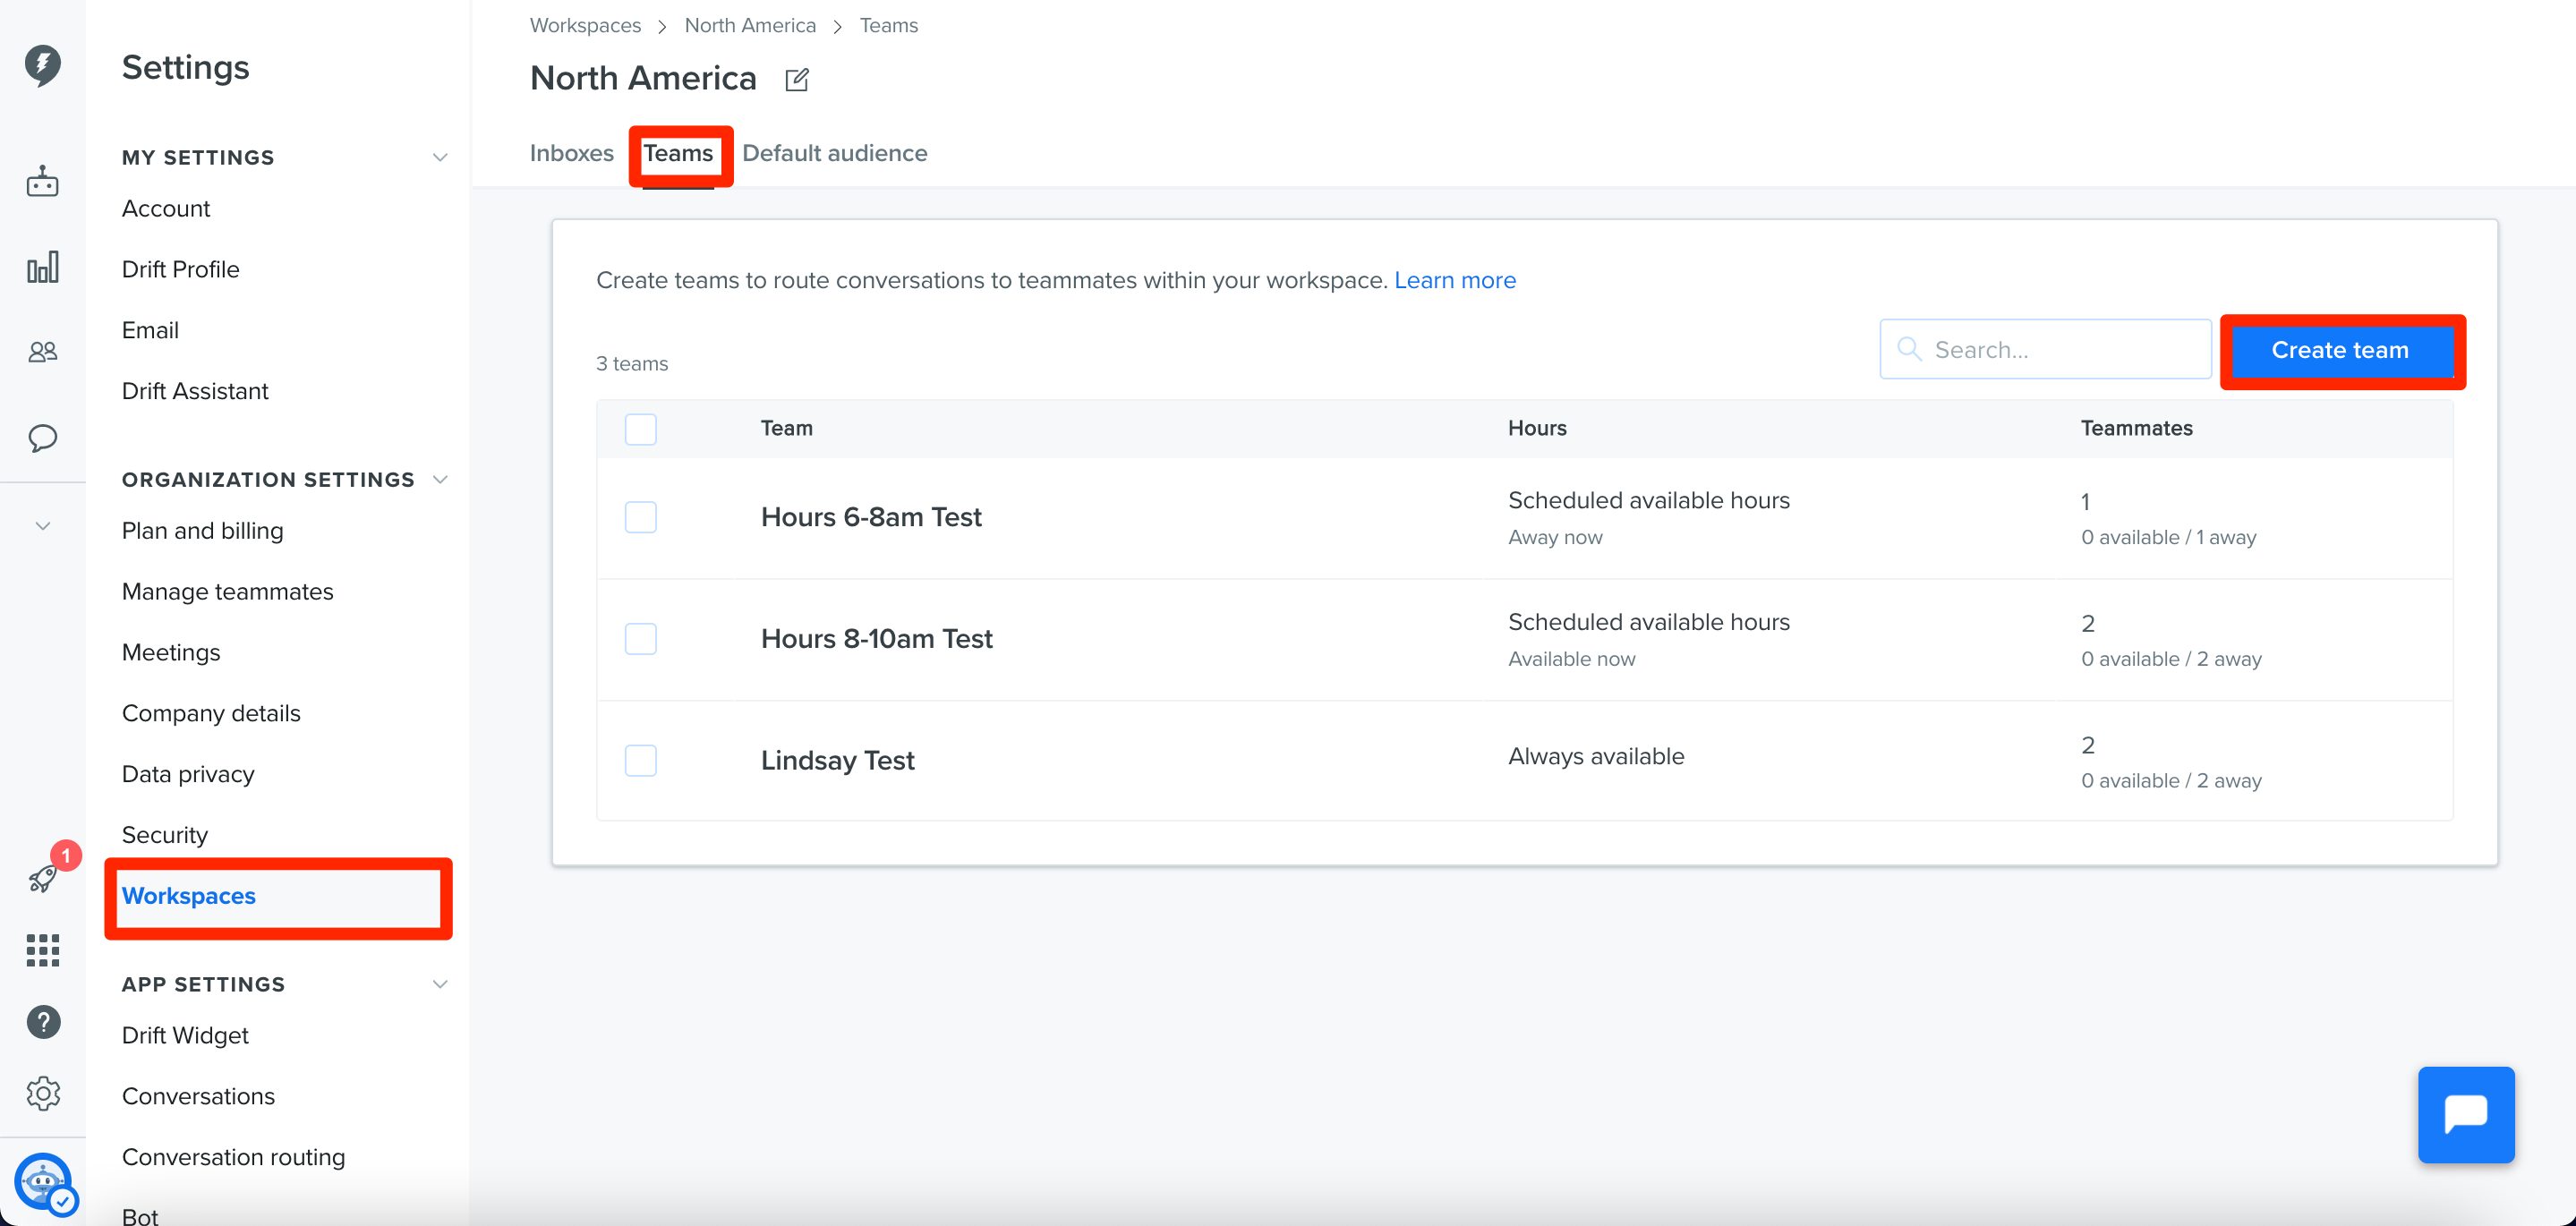The width and height of the screenshot is (2576, 1226).
Task: Select the Teams tab
Action: (x=678, y=153)
